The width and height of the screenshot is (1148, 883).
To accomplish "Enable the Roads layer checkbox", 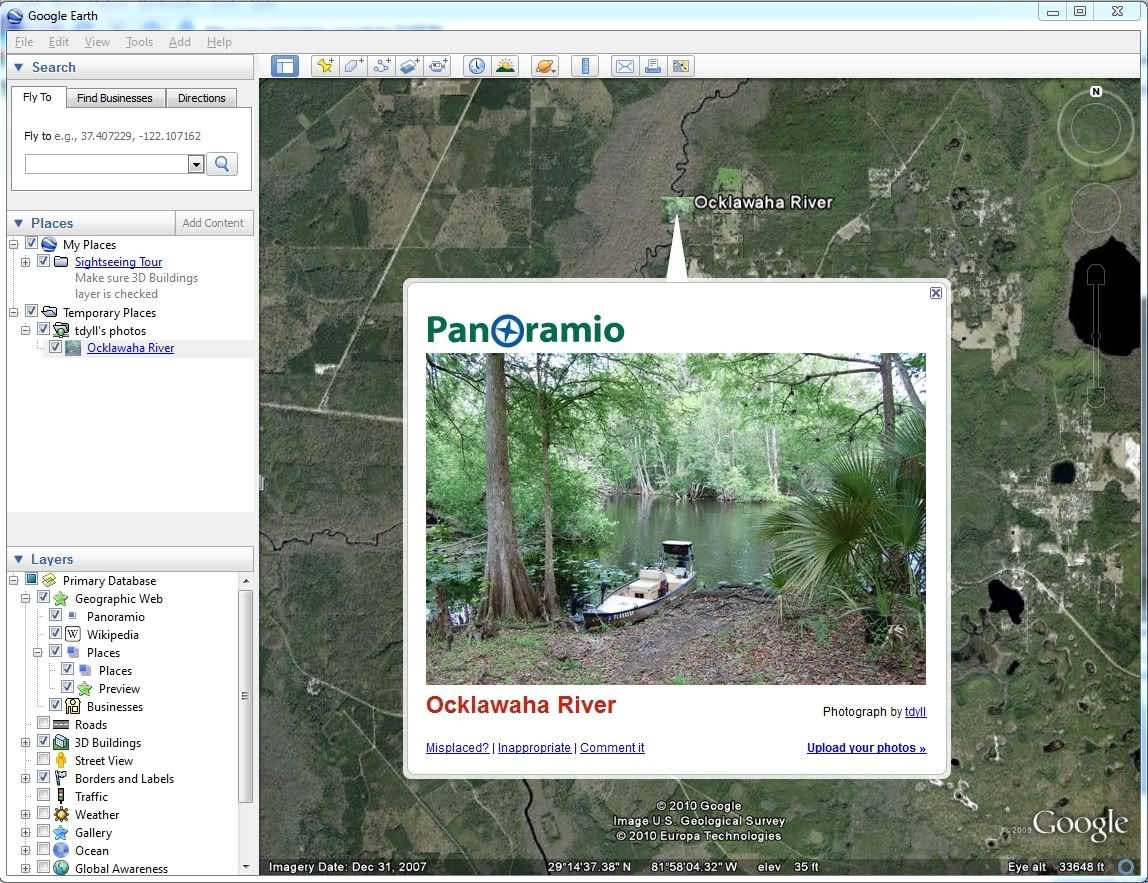I will [x=43, y=723].
